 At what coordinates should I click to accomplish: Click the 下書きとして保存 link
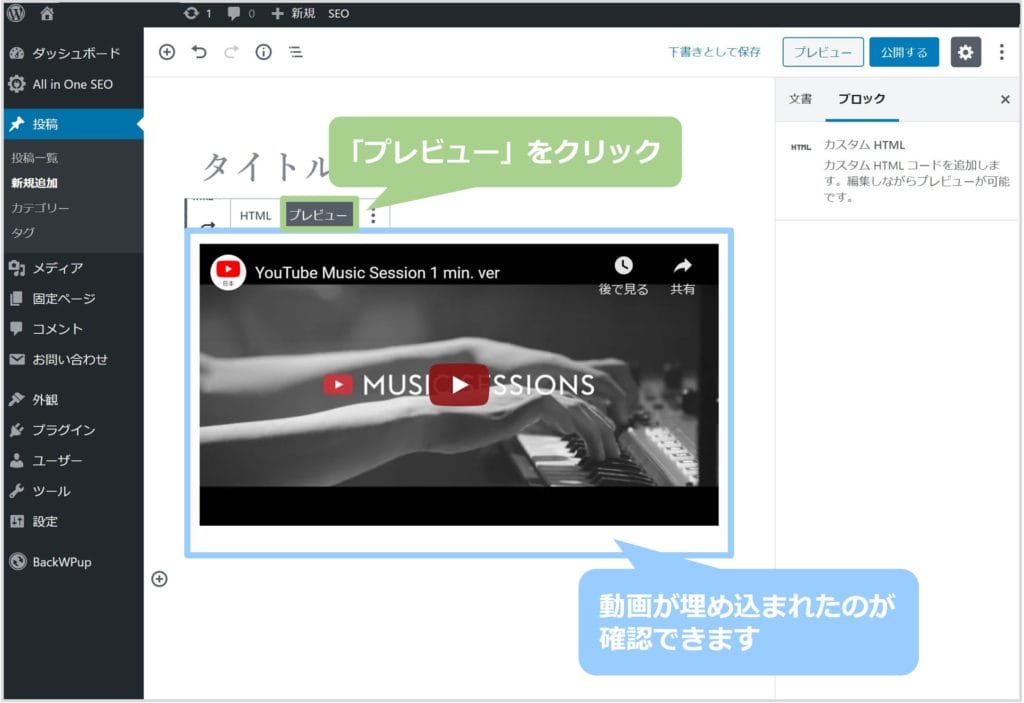(714, 53)
